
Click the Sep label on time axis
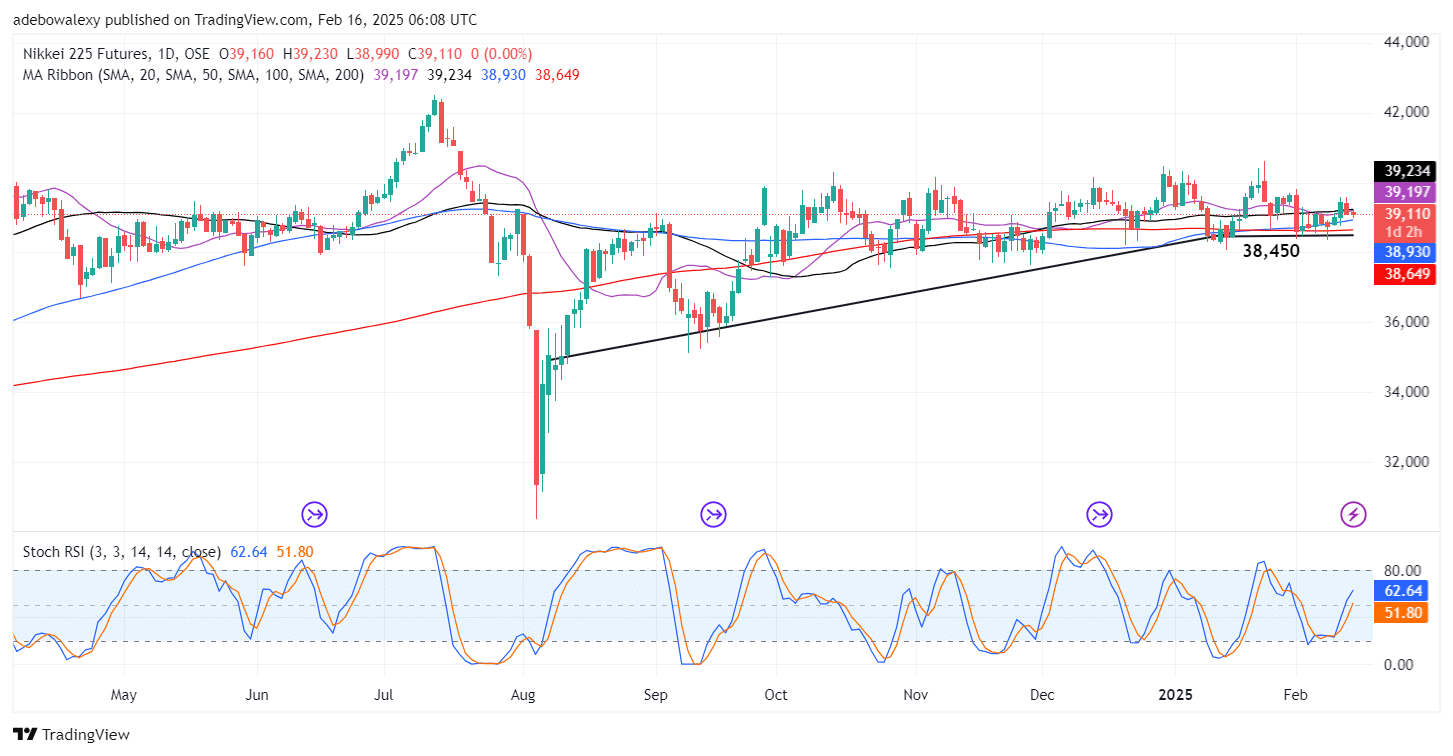click(x=655, y=695)
